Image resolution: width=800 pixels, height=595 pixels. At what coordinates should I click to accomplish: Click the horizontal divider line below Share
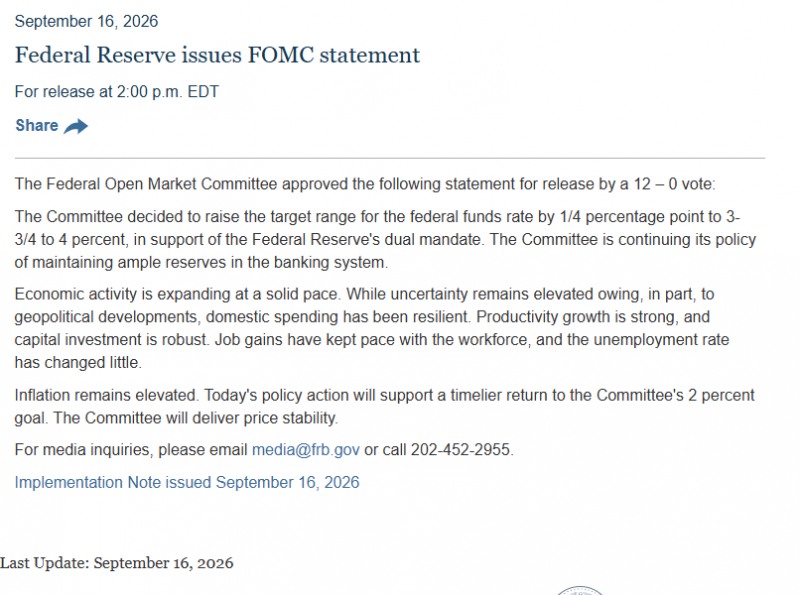tap(390, 158)
